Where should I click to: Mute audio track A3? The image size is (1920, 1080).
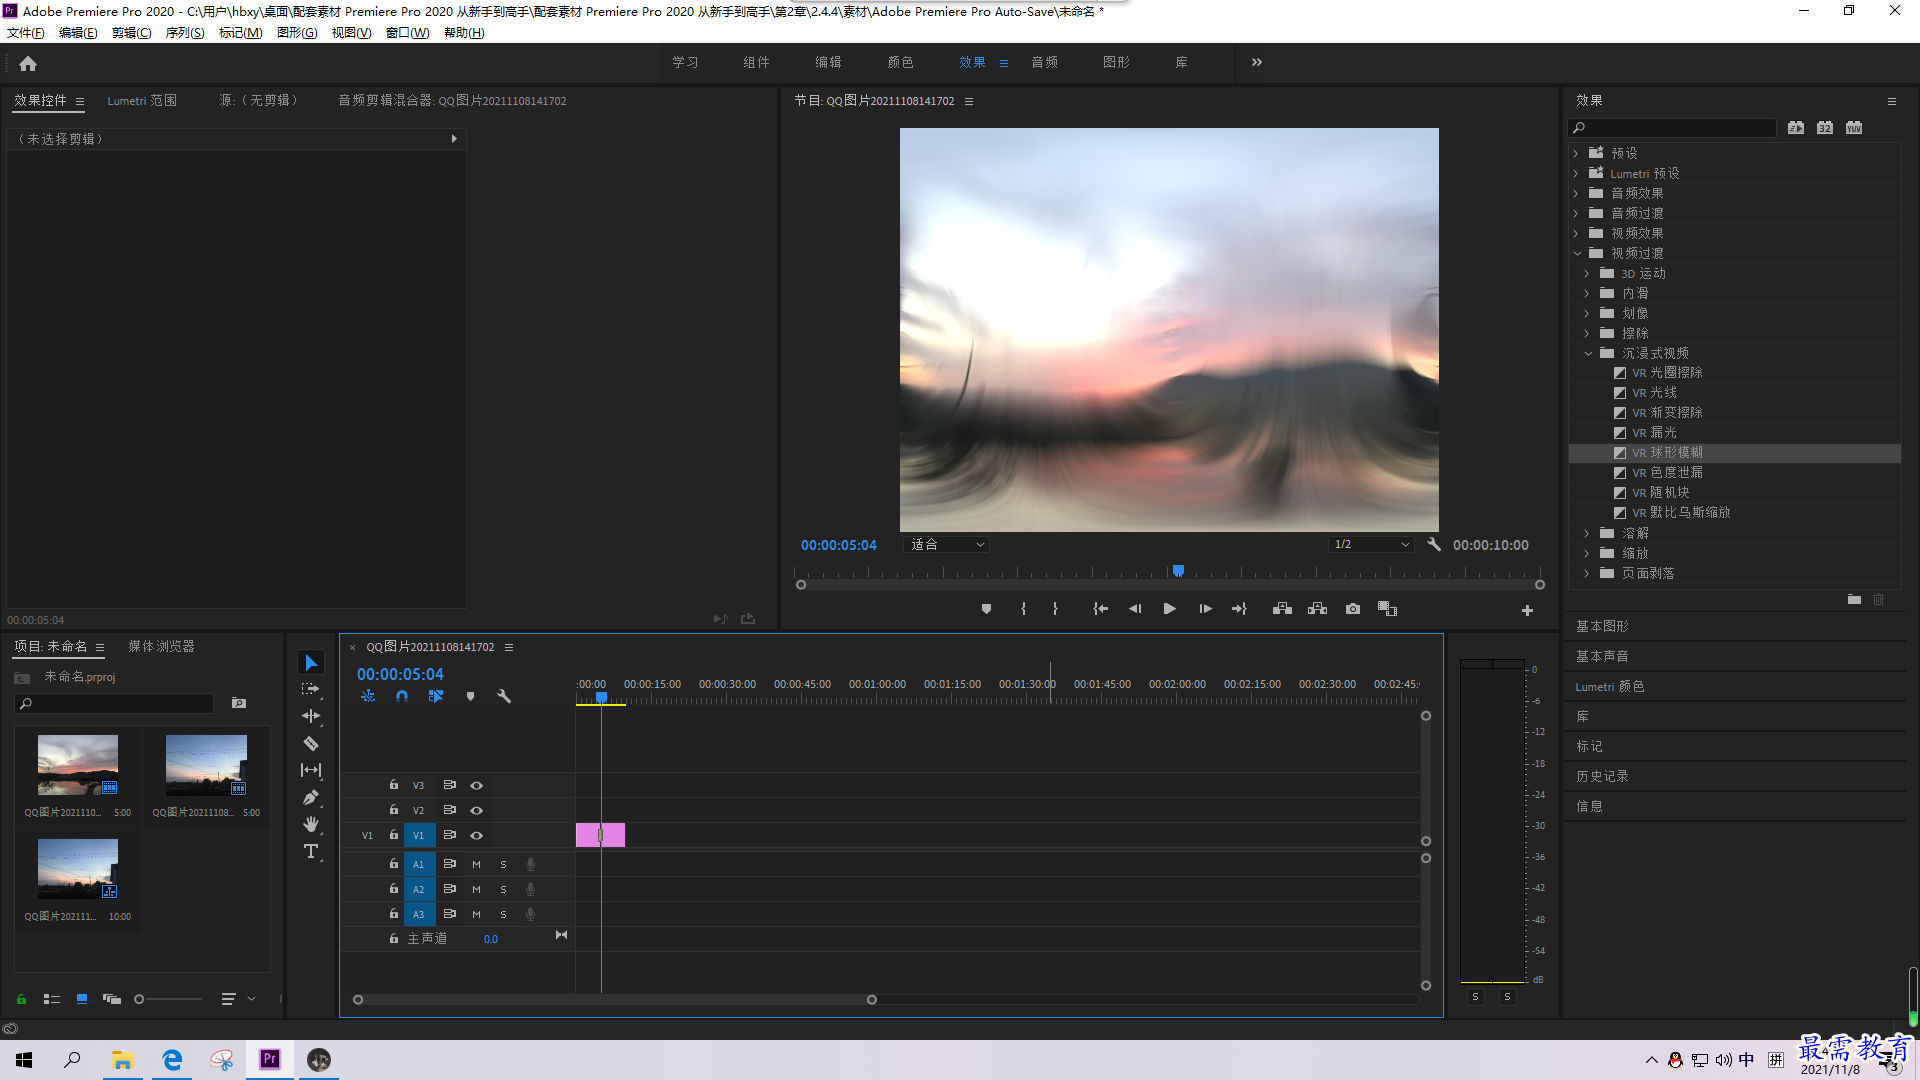(476, 914)
